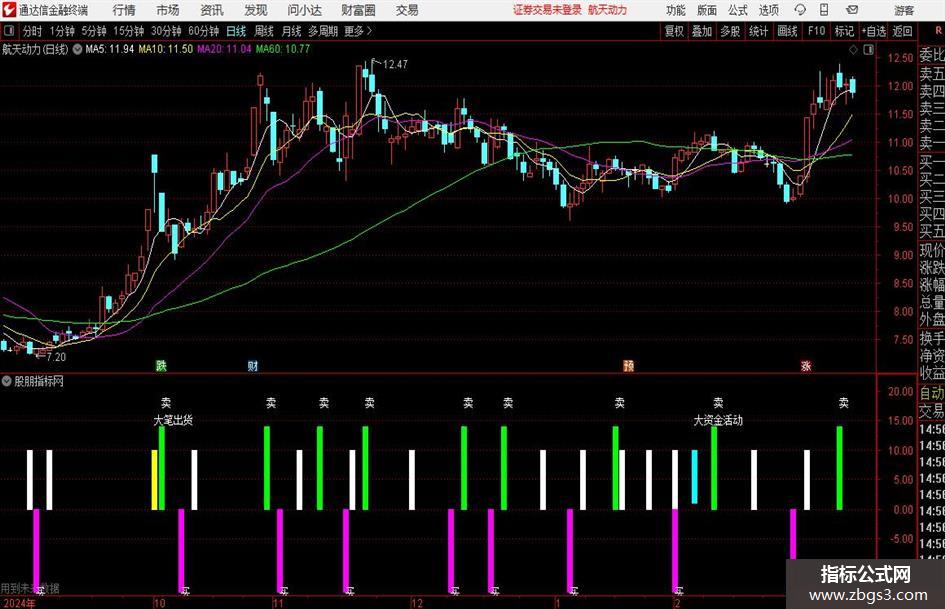The image size is (945, 609).
Task: Click the 证券交易未登录 login link
Action: pyautogui.click(x=547, y=10)
